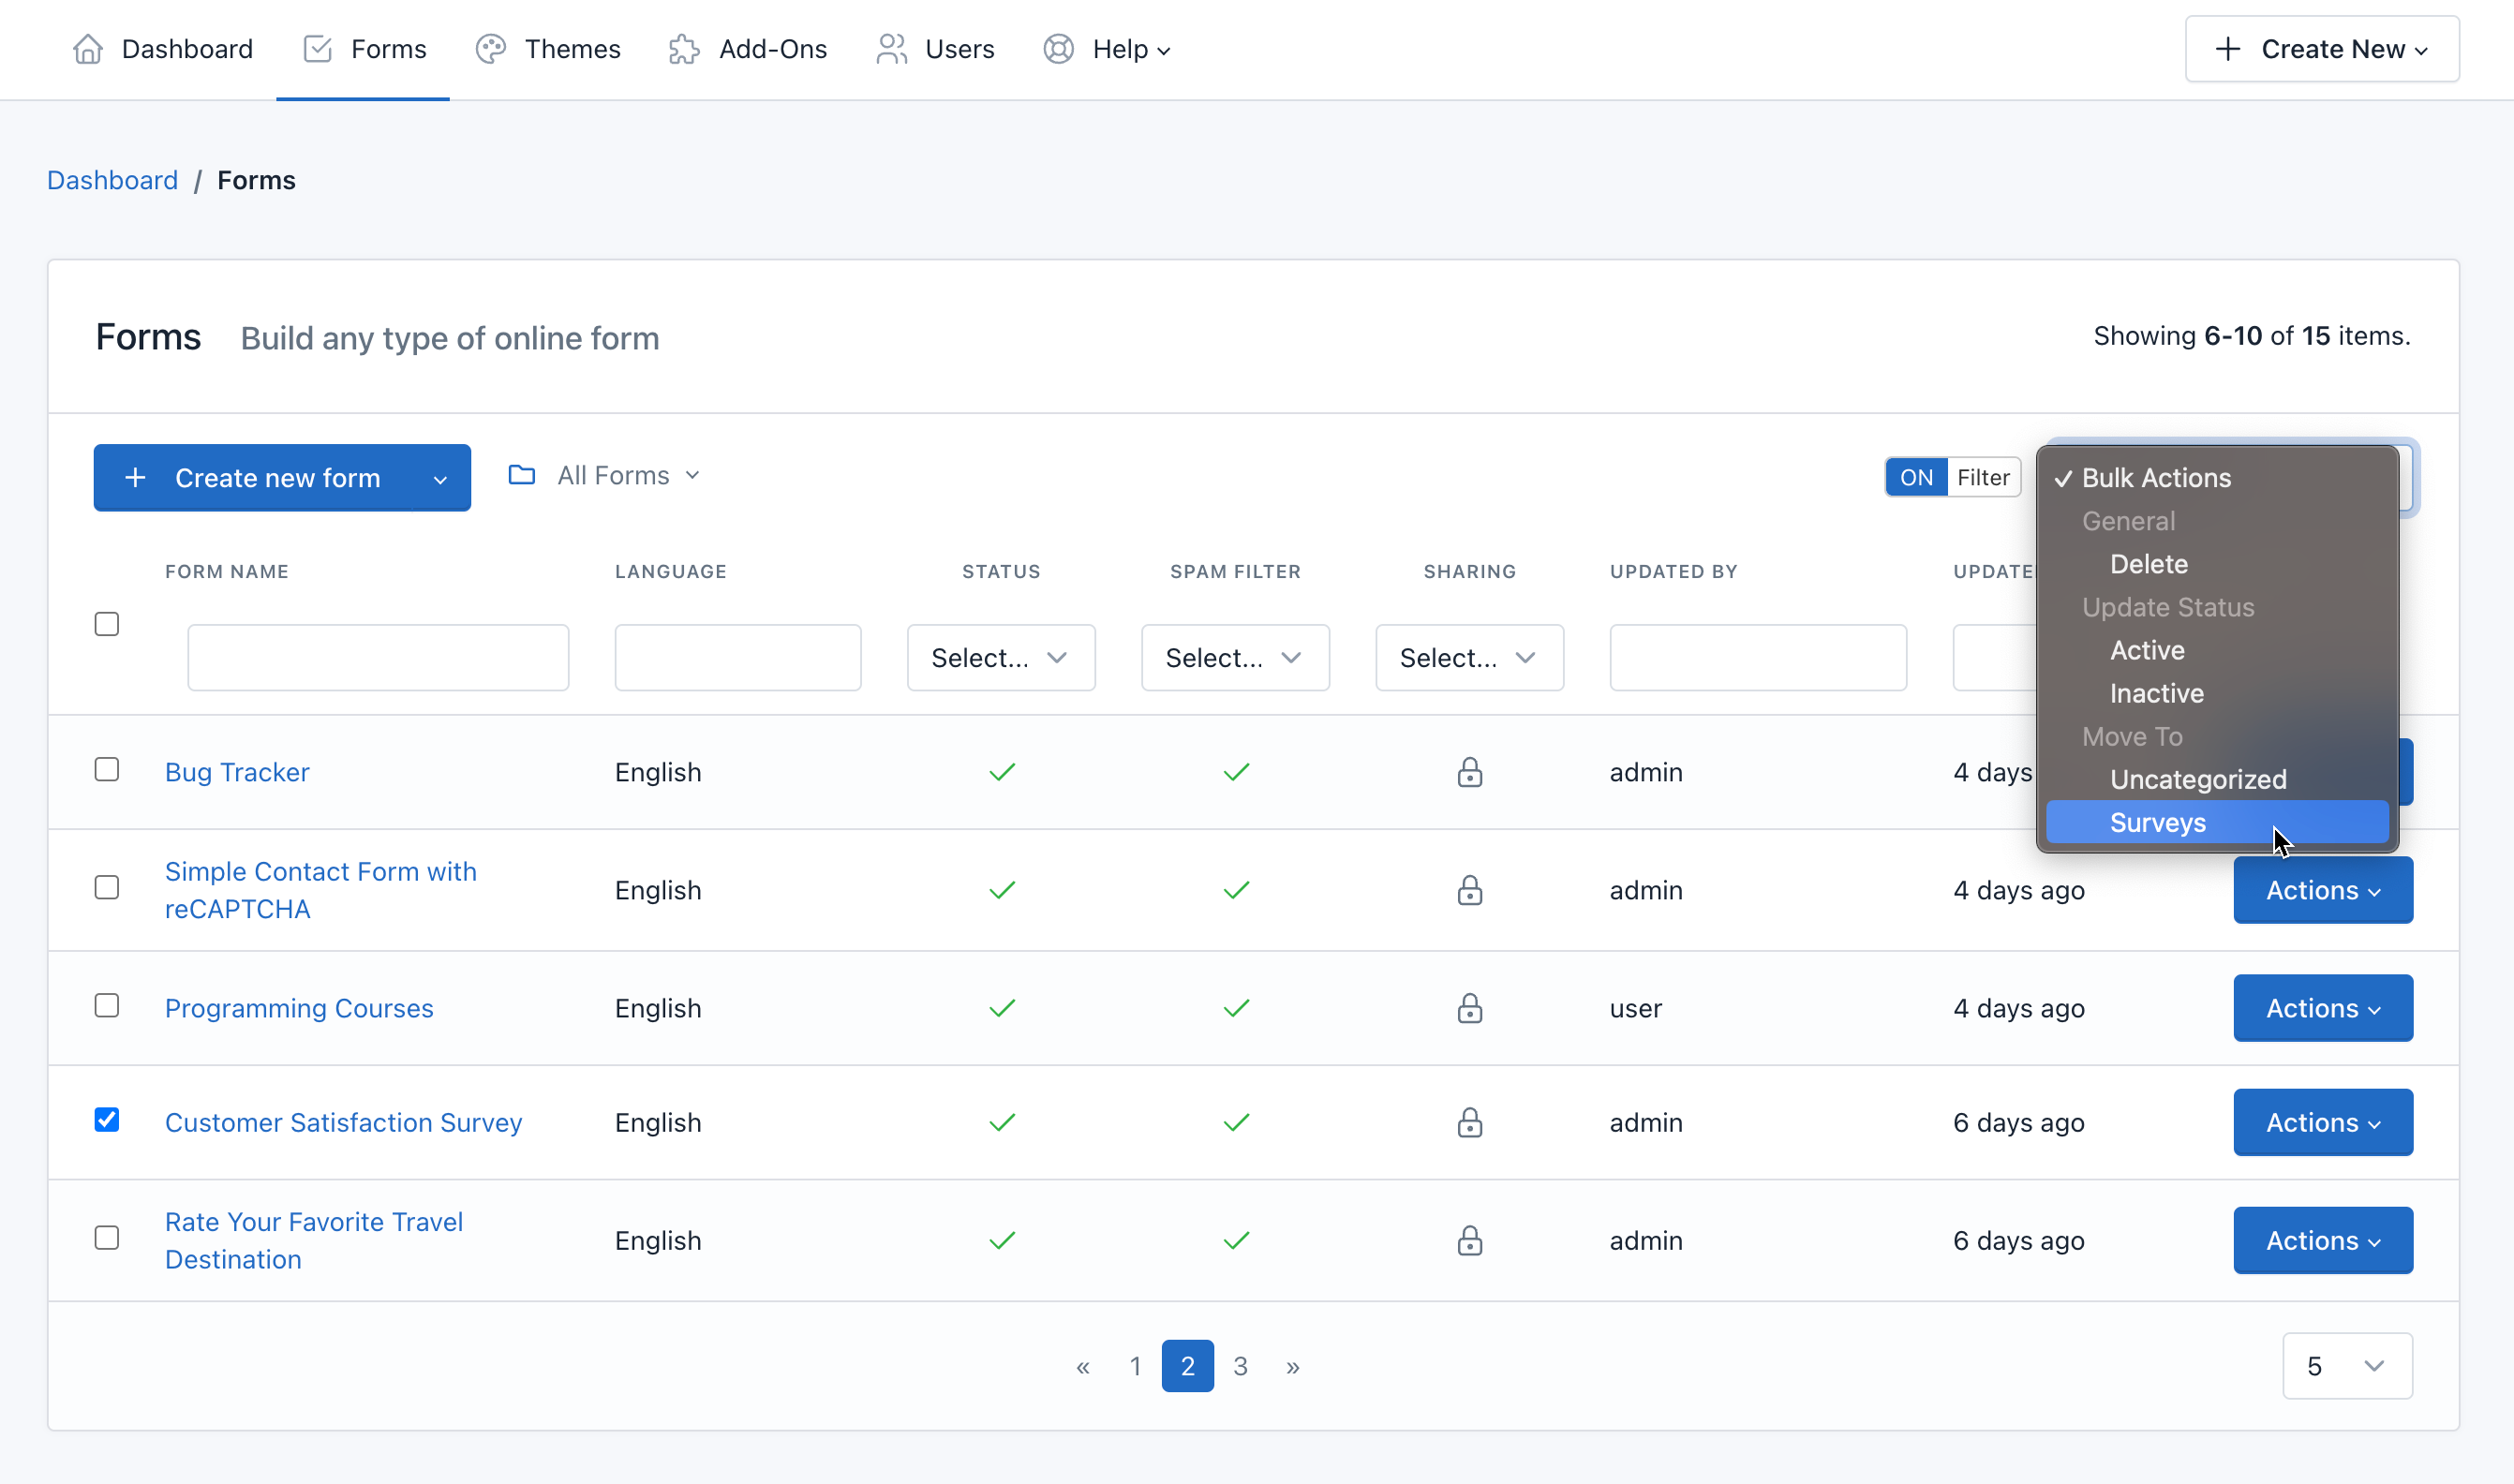This screenshot has height=1484, width=2514.
Task: Select Delete from Bulk Actions menu
Action: 2150,564
